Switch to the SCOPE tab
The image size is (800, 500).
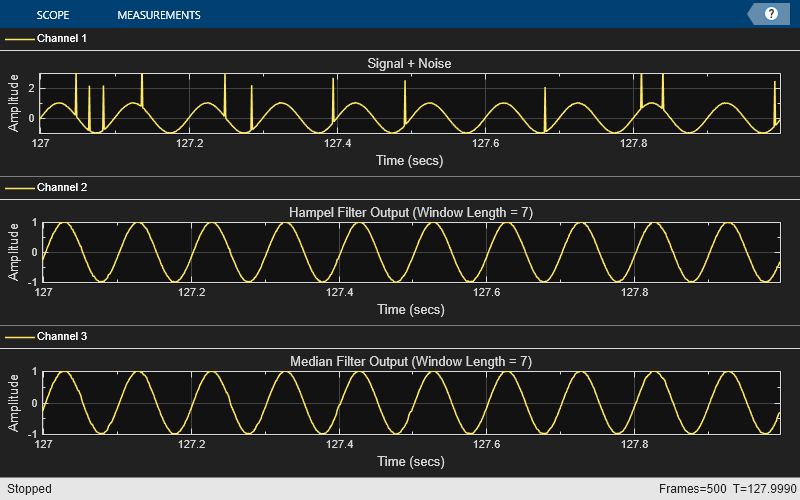(52, 15)
